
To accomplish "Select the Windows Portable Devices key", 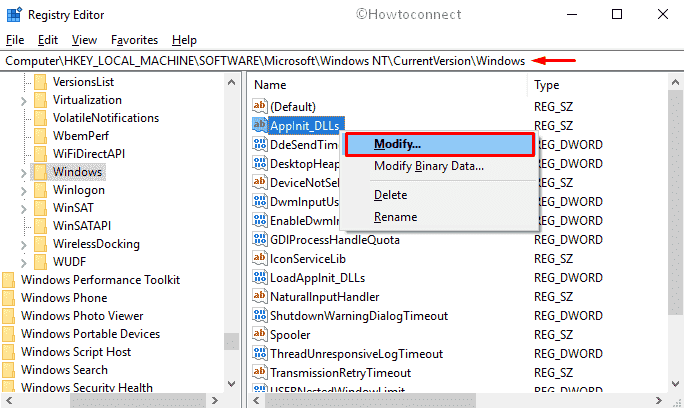I will pos(90,334).
